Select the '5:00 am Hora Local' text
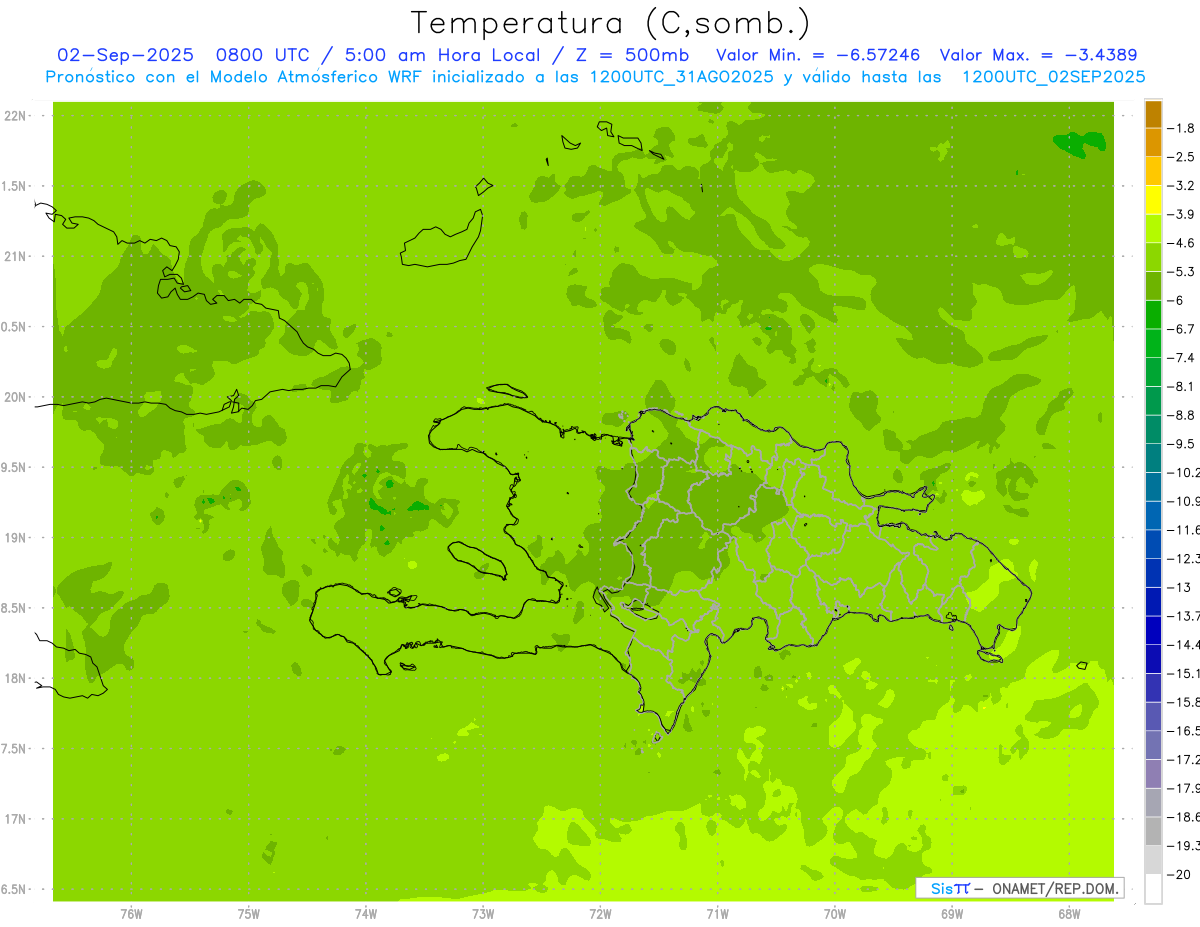 click(451, 55)
